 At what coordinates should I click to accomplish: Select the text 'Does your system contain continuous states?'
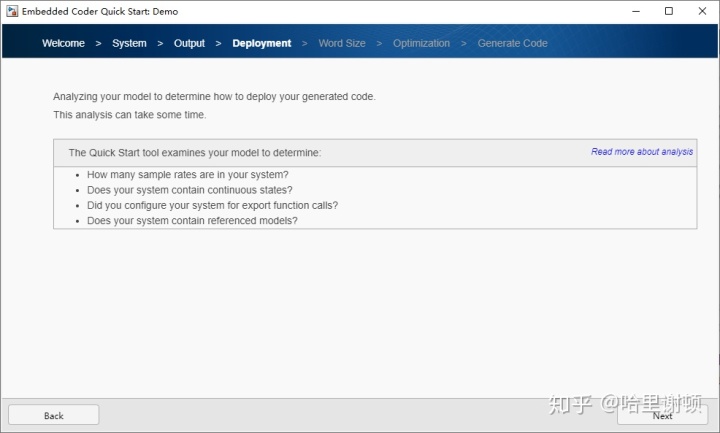click(190, 190)
